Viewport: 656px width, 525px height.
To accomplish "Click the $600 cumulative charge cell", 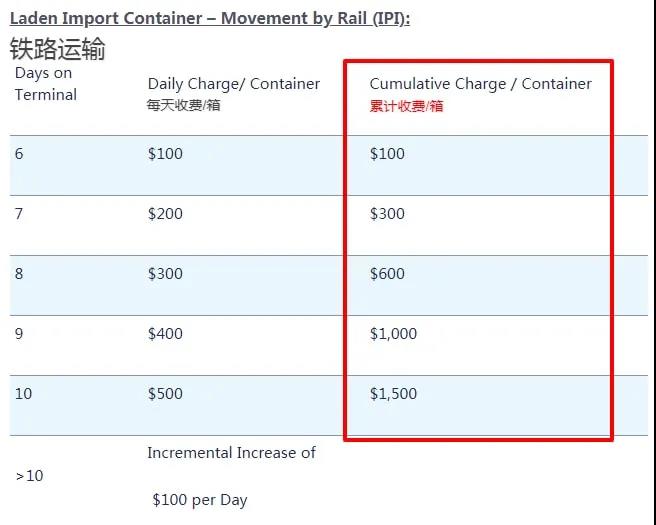I will click(387, 274).
